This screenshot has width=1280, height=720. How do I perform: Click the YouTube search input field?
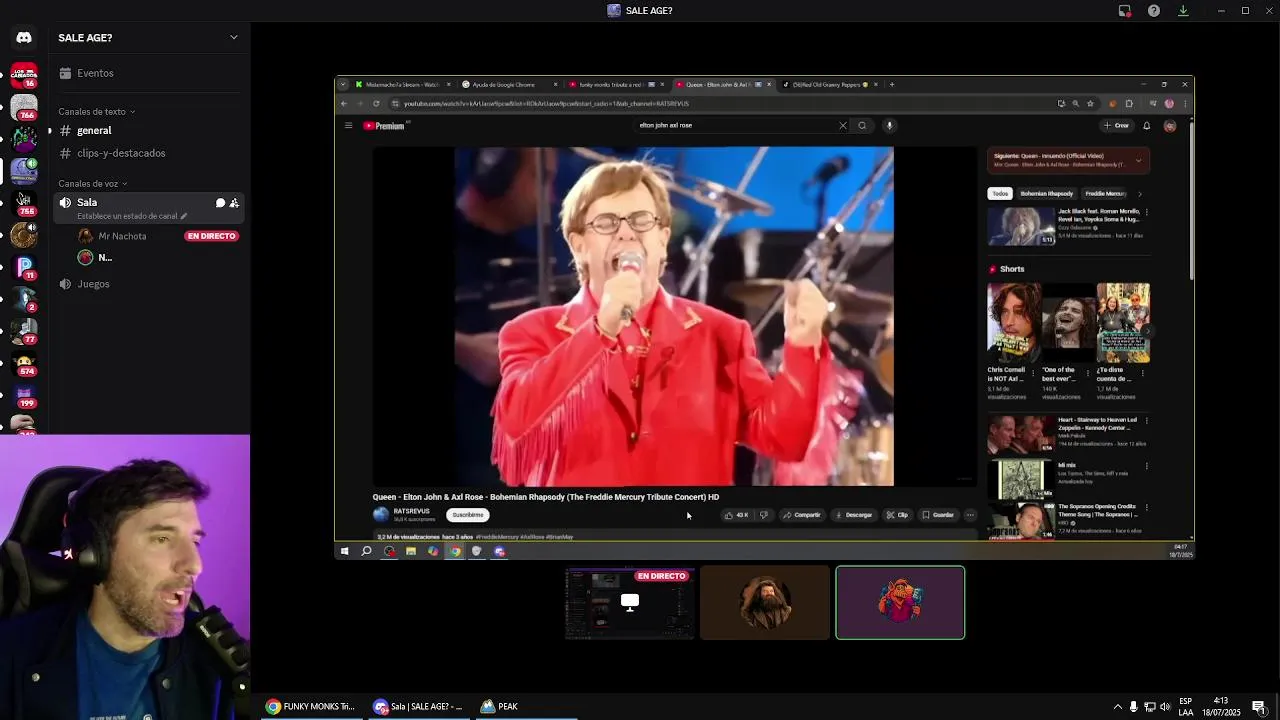(x=735, y=126)
